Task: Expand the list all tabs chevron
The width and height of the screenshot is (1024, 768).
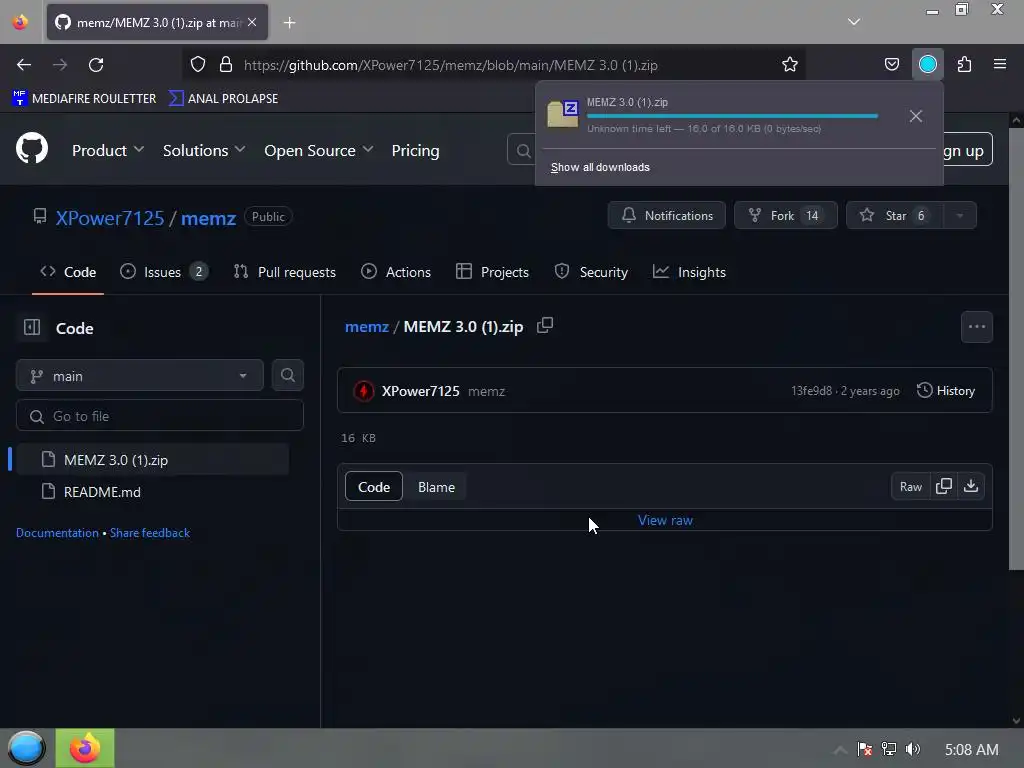Action: (854, 22)
